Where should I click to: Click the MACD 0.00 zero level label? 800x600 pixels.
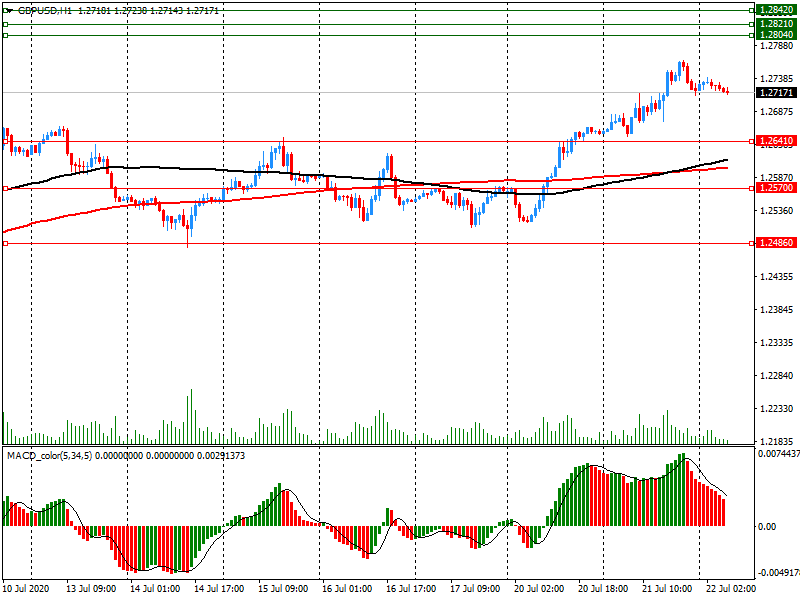coord(768,526)
